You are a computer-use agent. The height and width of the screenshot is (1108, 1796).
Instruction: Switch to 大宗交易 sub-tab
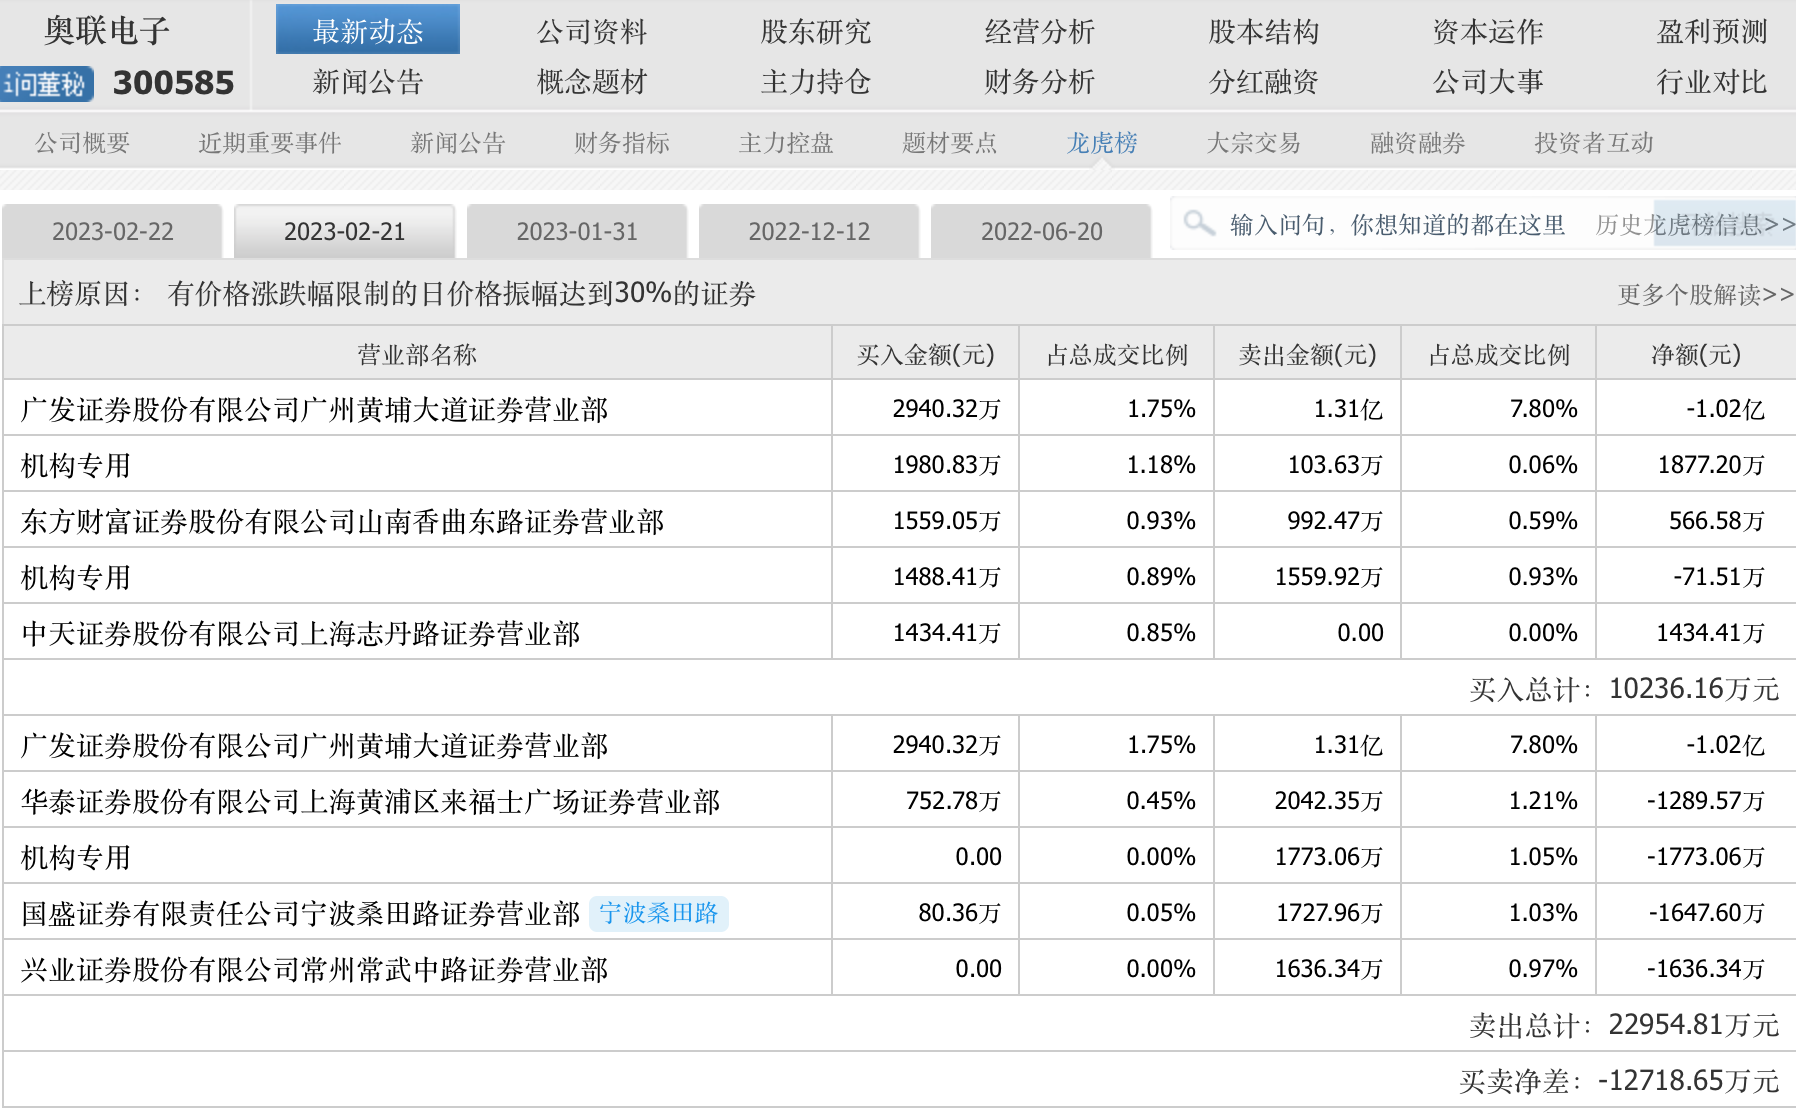coord(1254,143)
